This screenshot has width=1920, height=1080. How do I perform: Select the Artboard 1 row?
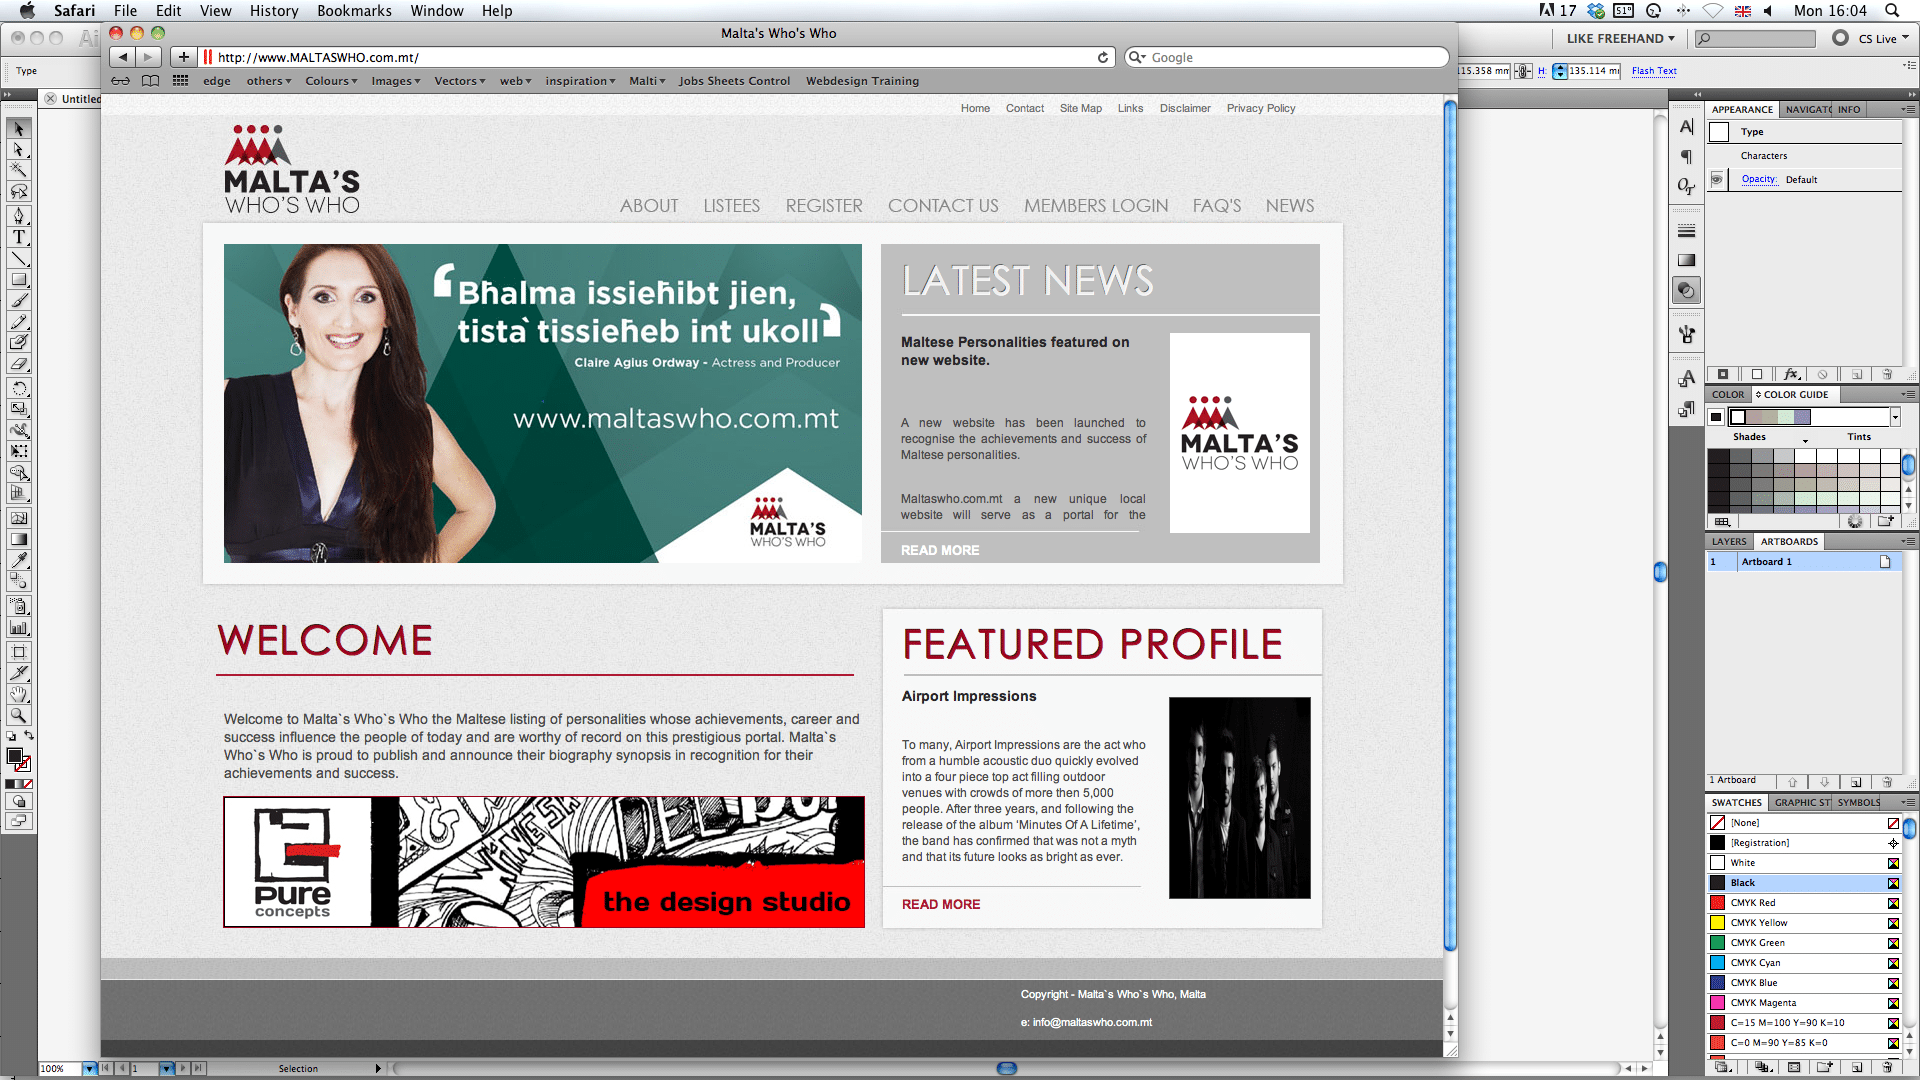tap(1803, 562)
